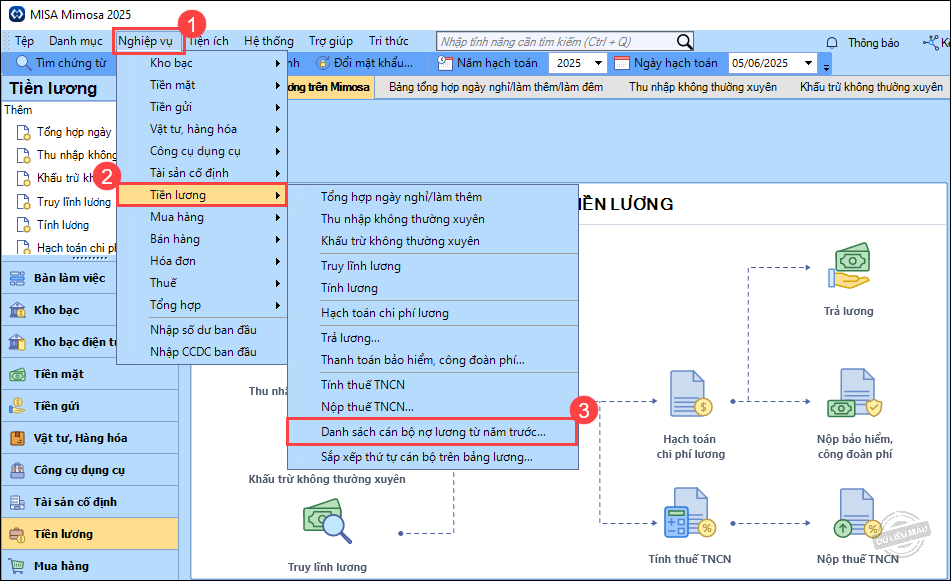
Task: Click the Mua hàng cart sidebar icon
Action: [x=18, y=566]
